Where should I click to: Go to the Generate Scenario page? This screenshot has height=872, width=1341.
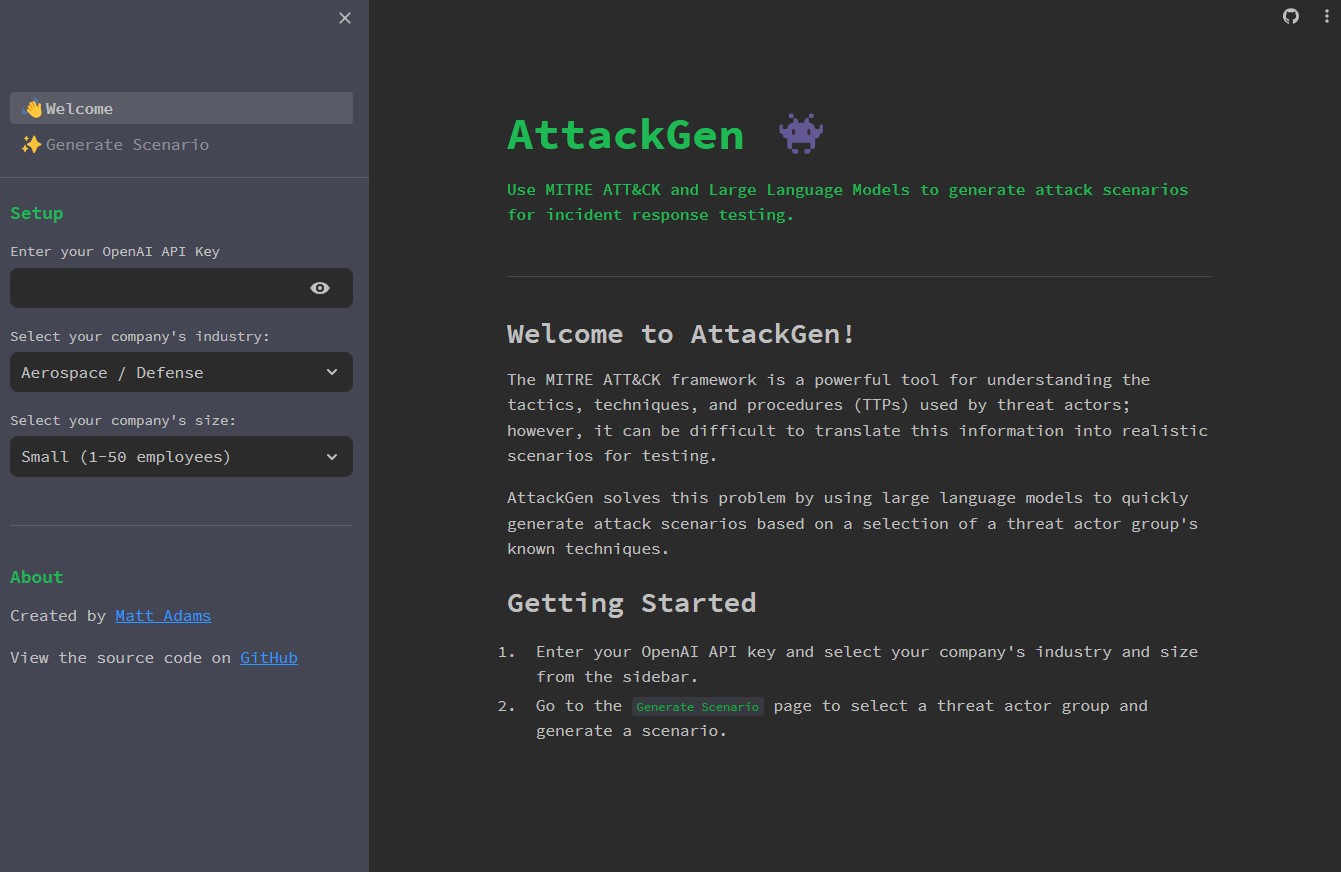(x=181, y=144)
